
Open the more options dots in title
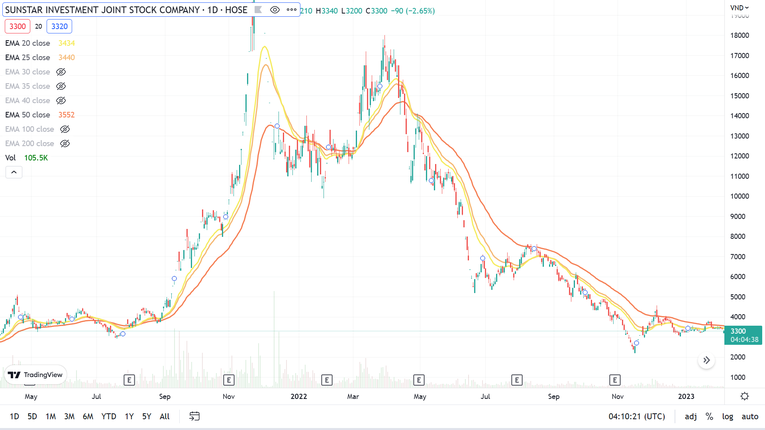[292, 10]
